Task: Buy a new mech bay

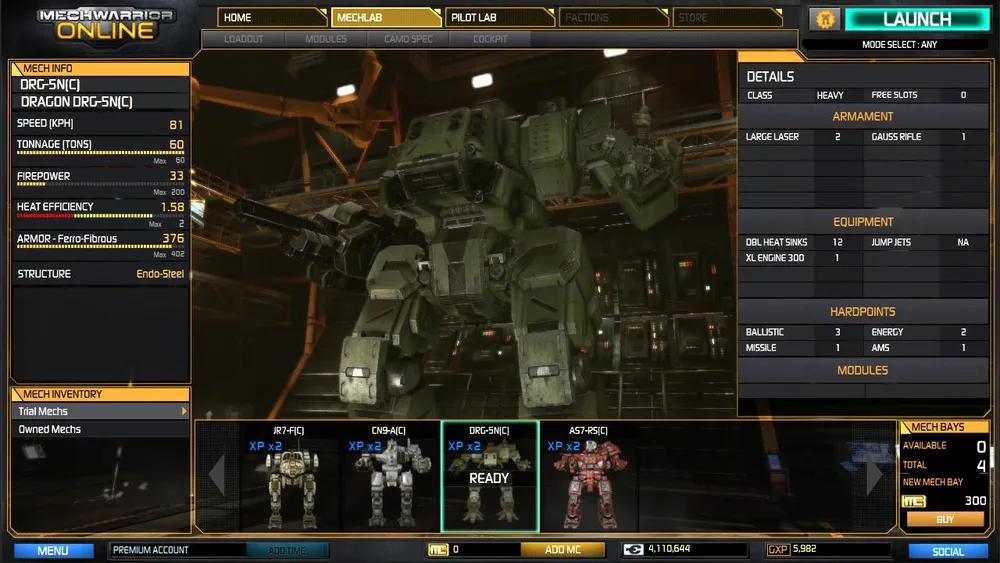Action: click(x=943, y=520)
